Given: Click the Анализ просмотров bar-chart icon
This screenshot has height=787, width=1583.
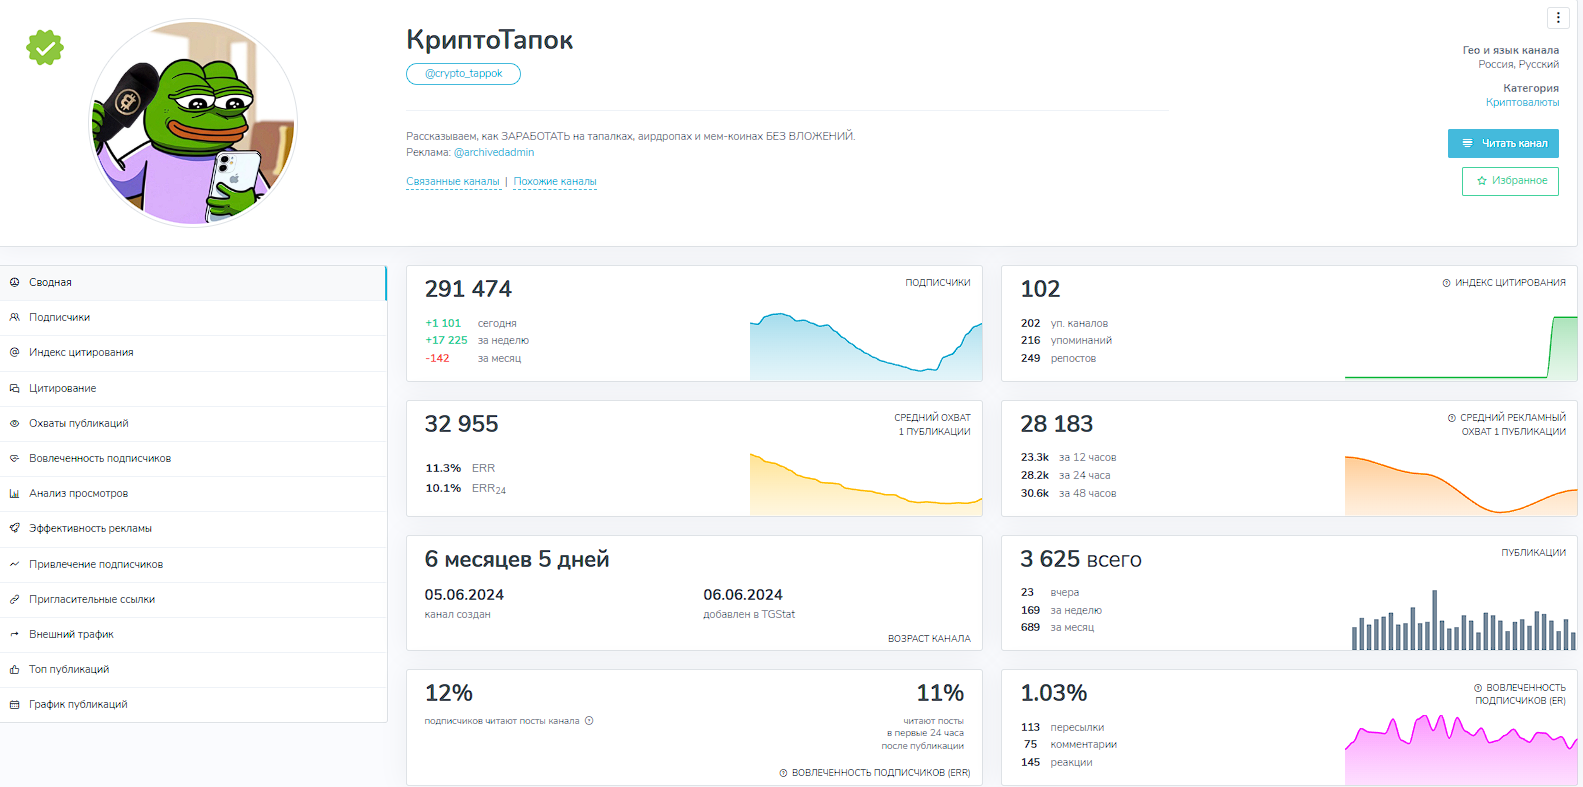Looking at the screenshot, I should coord(14,493).
